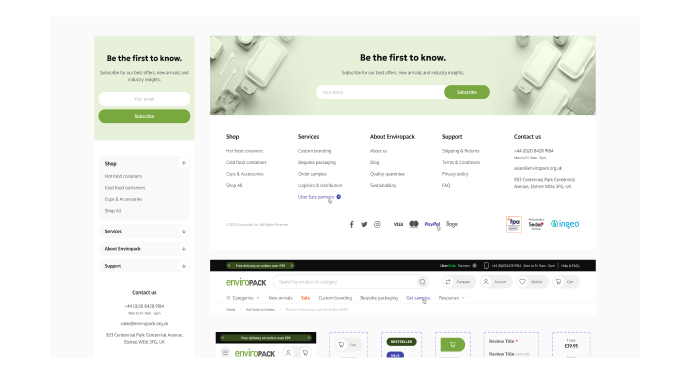Go to previous message in desktop free delivery banner
This screenshot has height=373, width=690.
coord(229,266)
